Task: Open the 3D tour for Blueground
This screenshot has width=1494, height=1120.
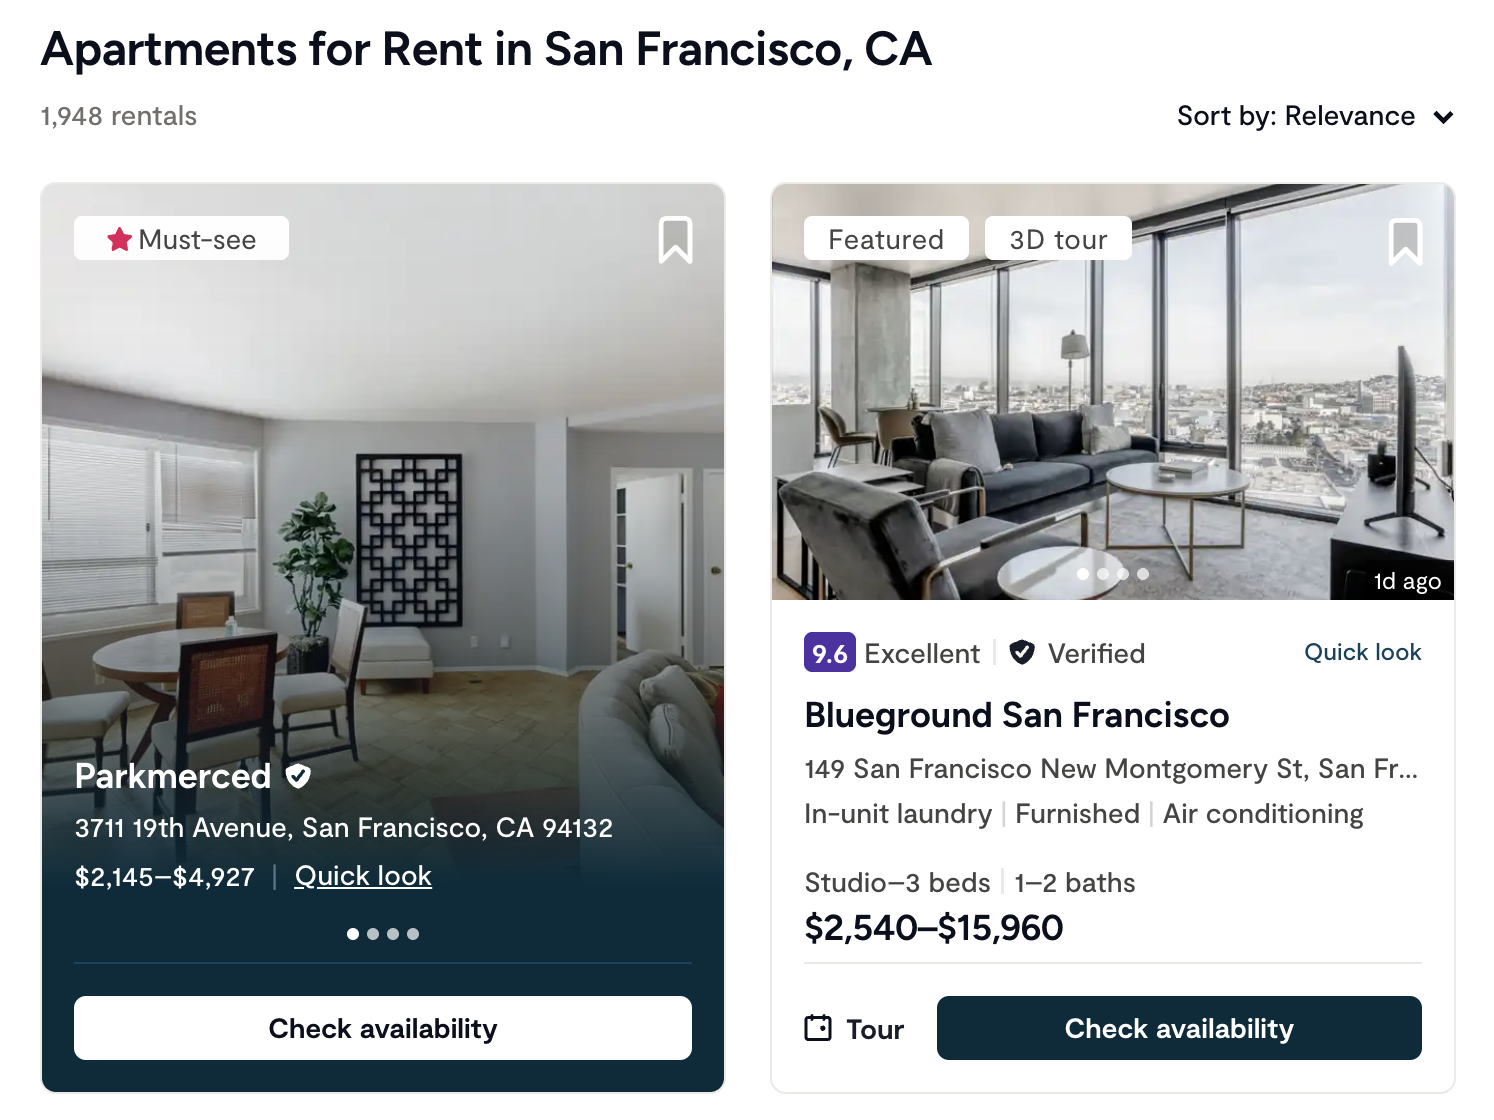Action: click(x=1057, y=240)
